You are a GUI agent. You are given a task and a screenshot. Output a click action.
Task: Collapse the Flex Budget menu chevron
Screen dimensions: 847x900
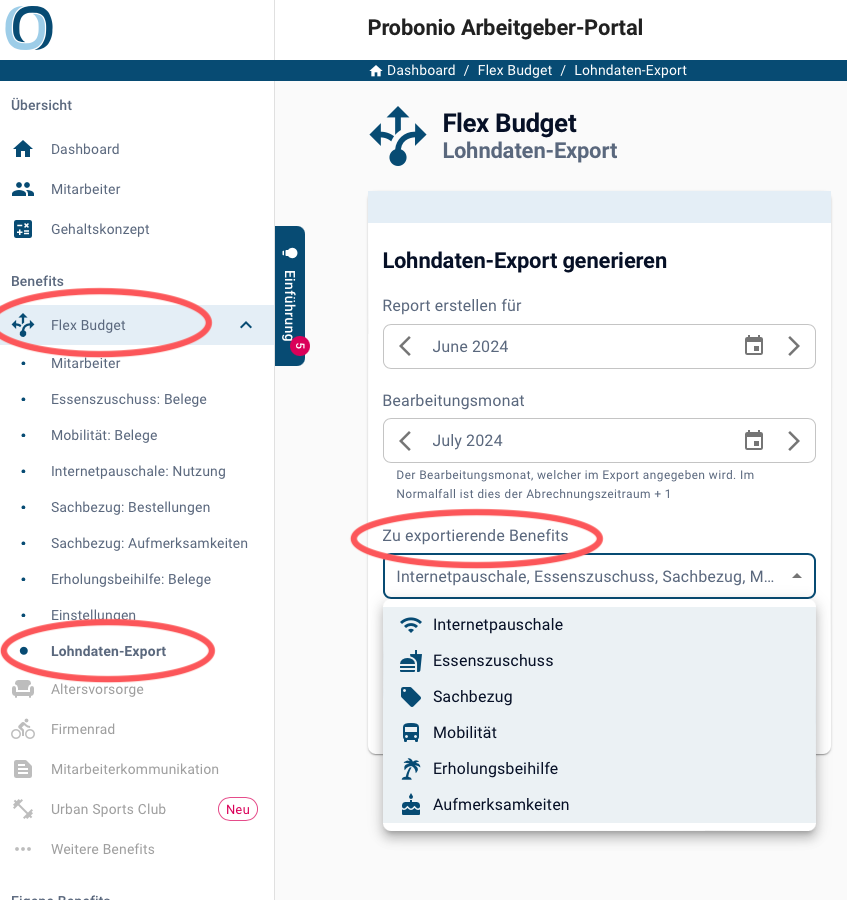(246, 325)
